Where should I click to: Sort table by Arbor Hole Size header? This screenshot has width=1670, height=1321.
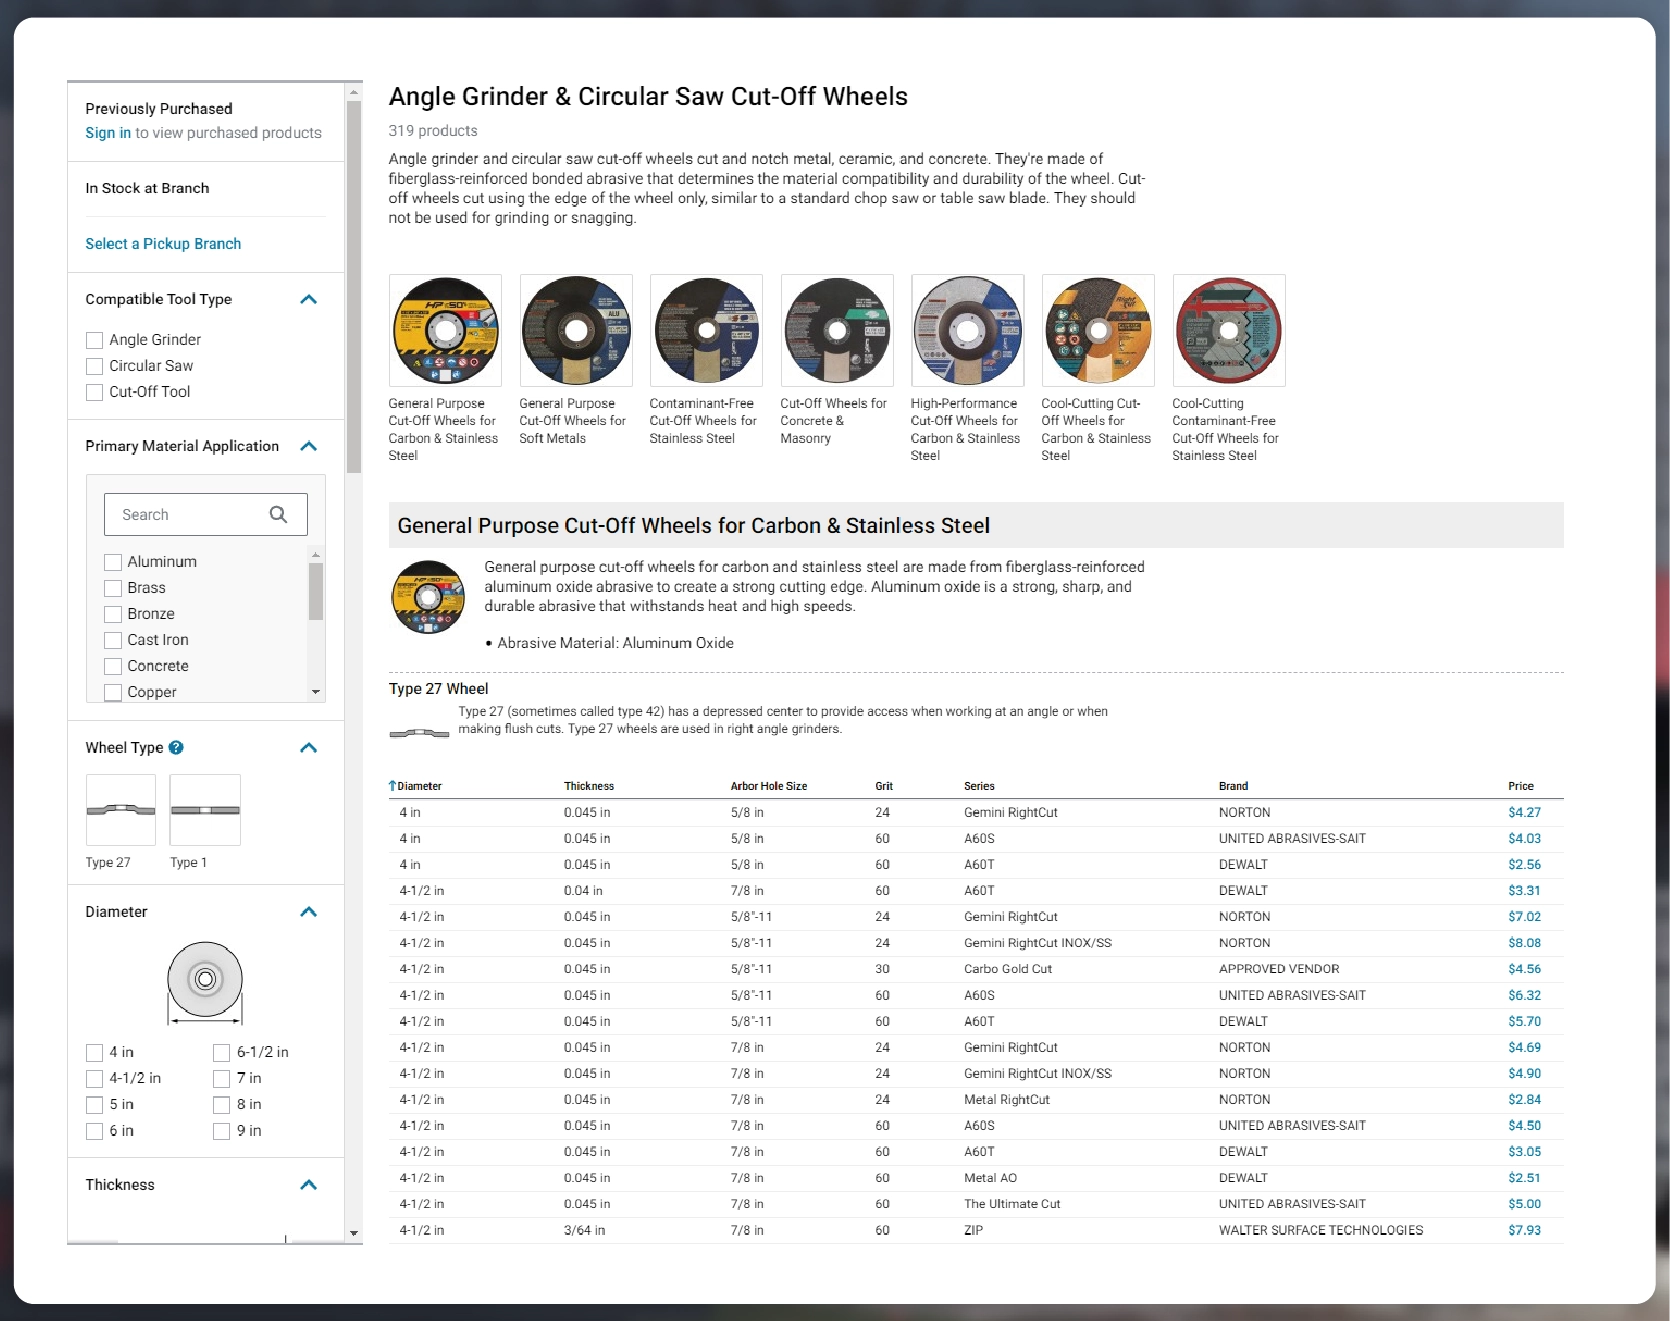coord(769,786)
